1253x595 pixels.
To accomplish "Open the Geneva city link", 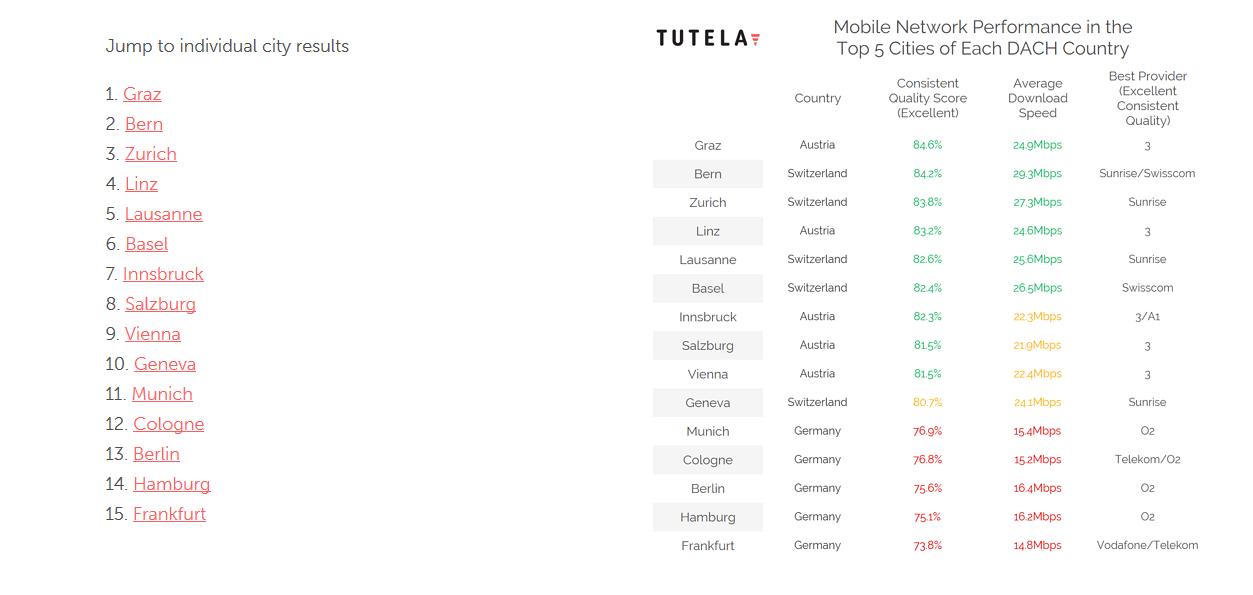I will click(165, 364).
